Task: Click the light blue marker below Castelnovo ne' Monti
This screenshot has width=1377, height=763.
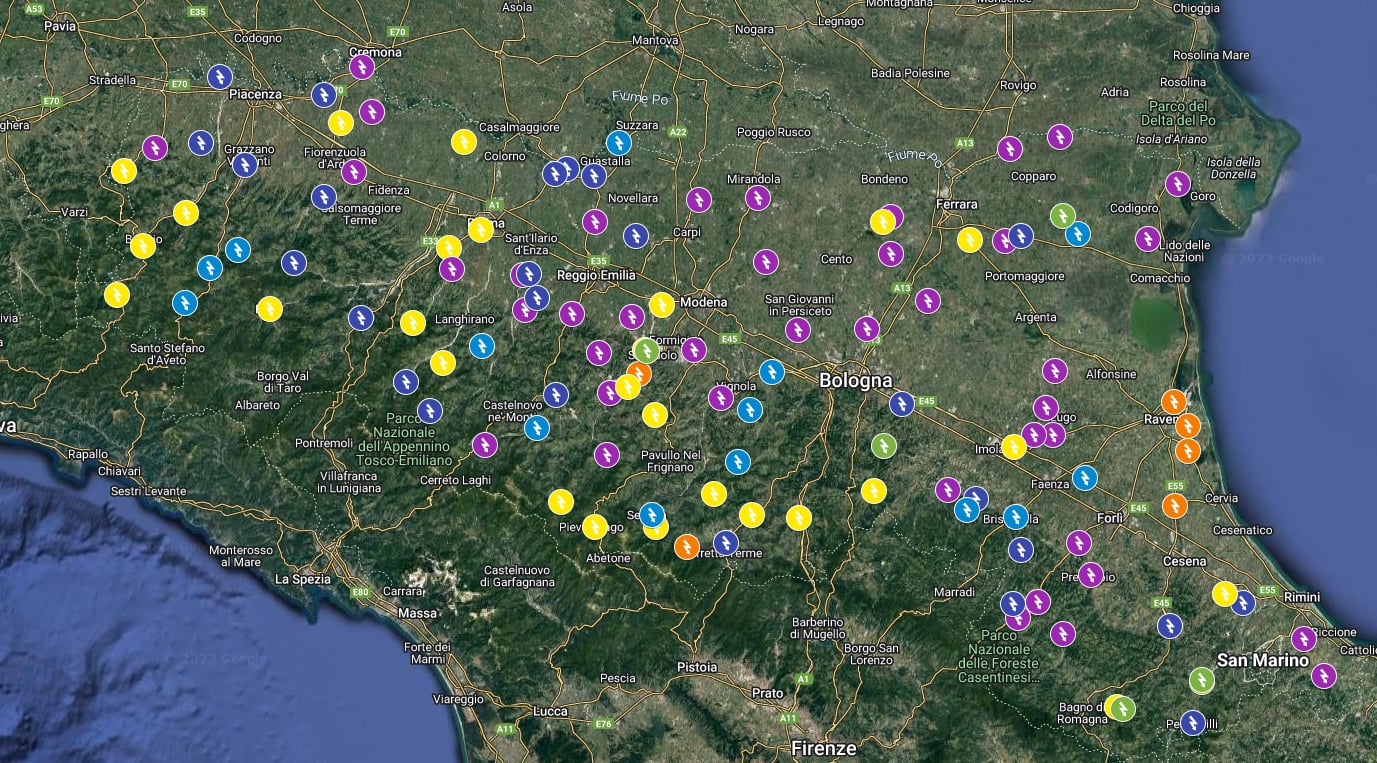Action: click(x=537, y=428)
